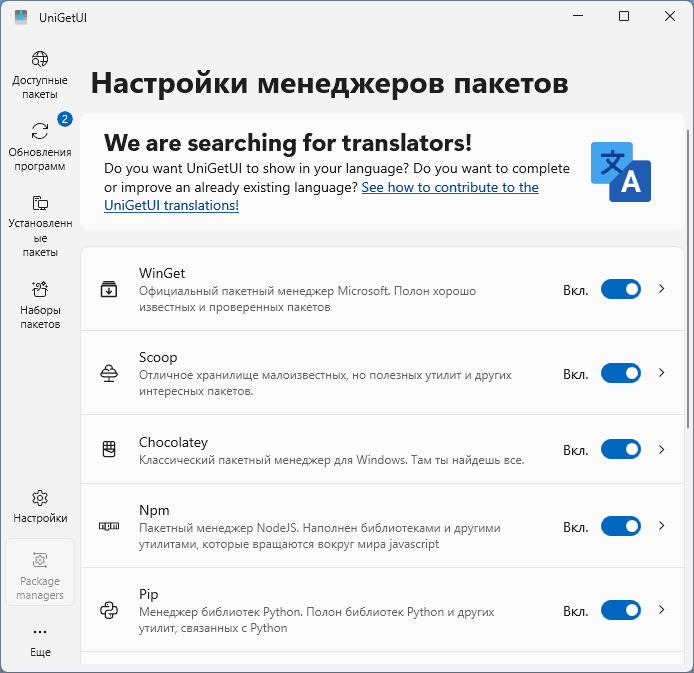Click the Вкл. label next to Scoop
The width and height of the screenshot is (694, 673).
576,374
